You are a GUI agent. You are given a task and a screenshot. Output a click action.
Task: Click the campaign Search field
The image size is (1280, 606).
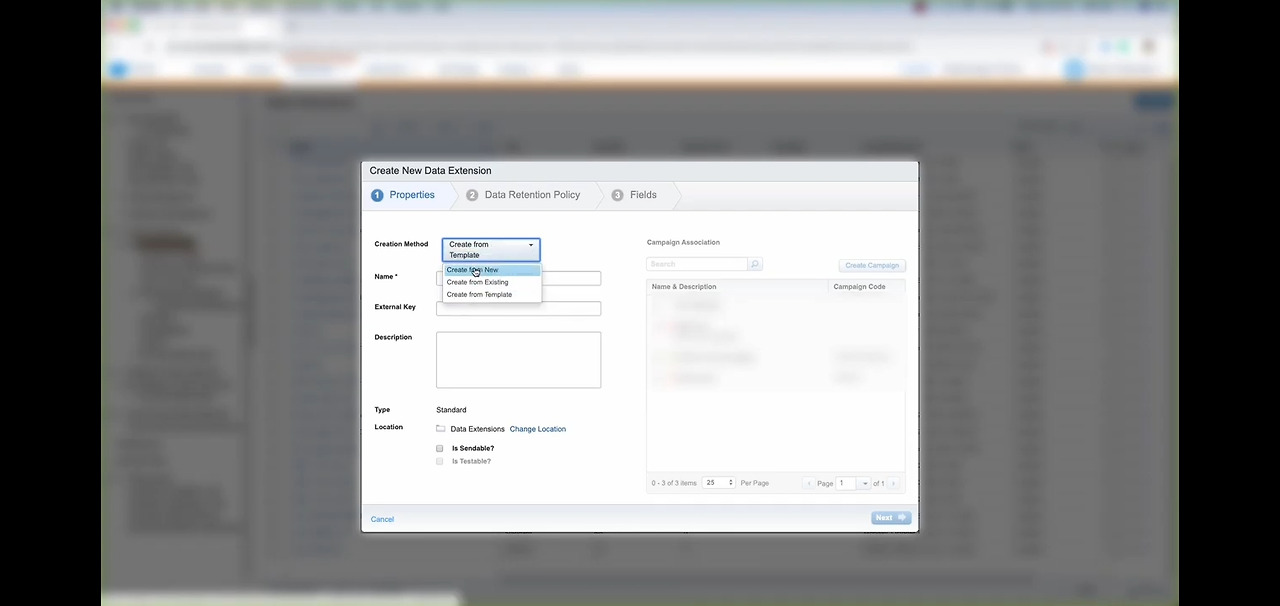(x=697, y=264)
